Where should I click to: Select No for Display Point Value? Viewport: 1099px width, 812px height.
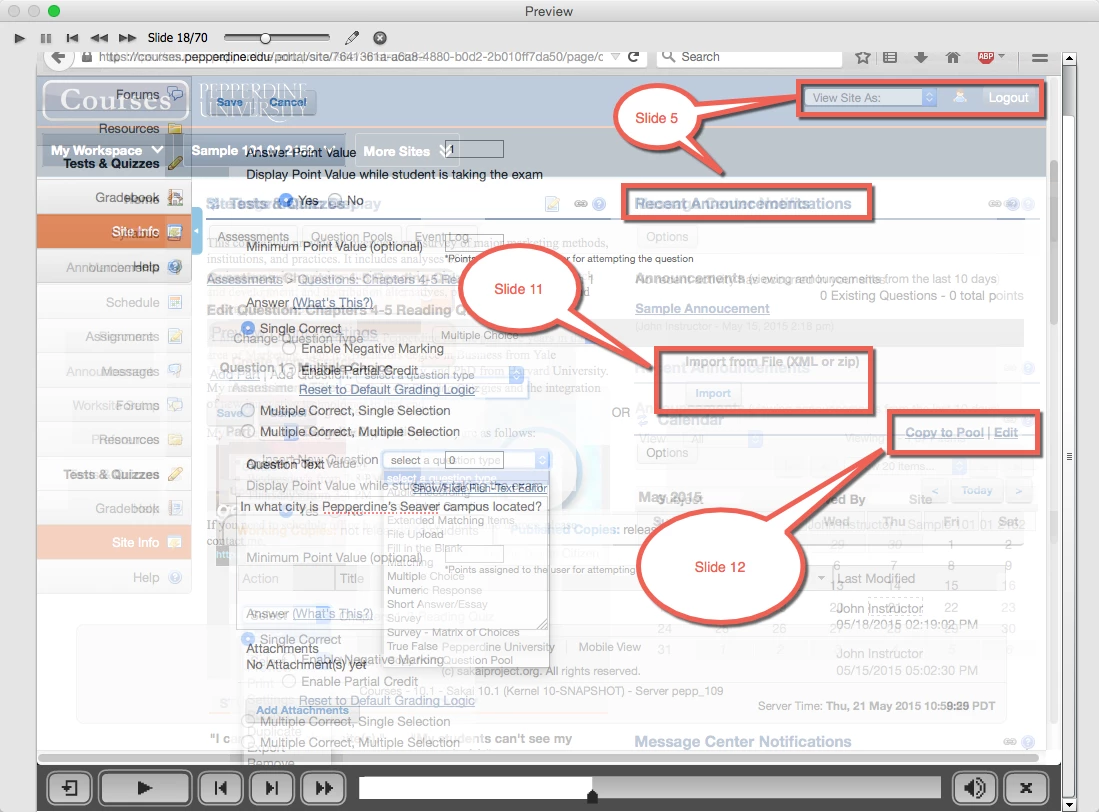tap(336, 200)
